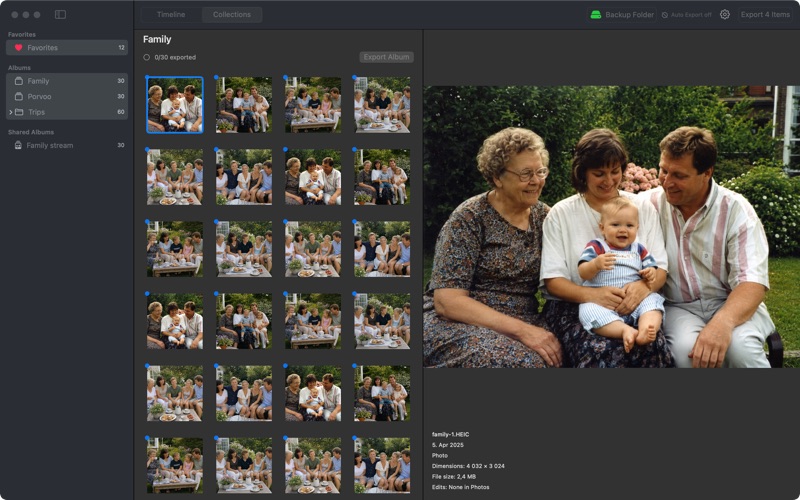Click the album icon next to Family

click(x=19, y=81)
